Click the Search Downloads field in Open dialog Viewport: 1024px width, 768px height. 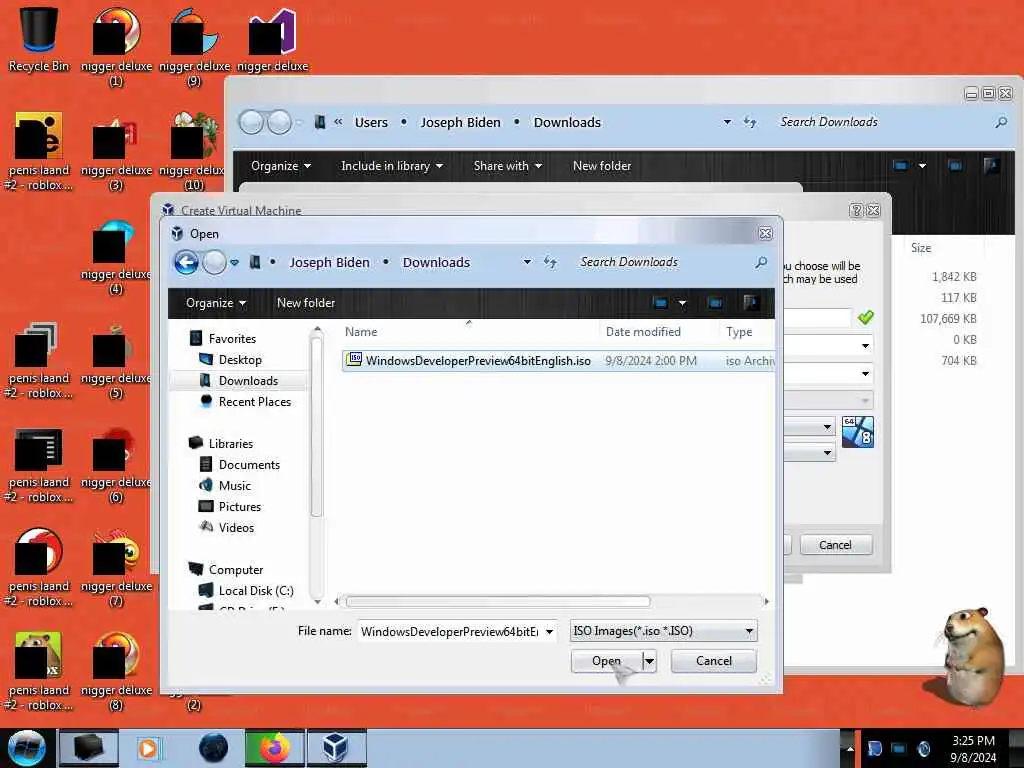(663, 263)
